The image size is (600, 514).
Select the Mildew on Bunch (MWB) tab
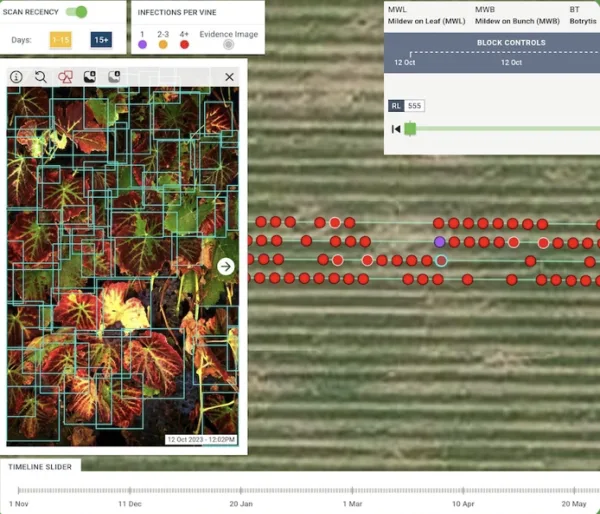[517, 15]
